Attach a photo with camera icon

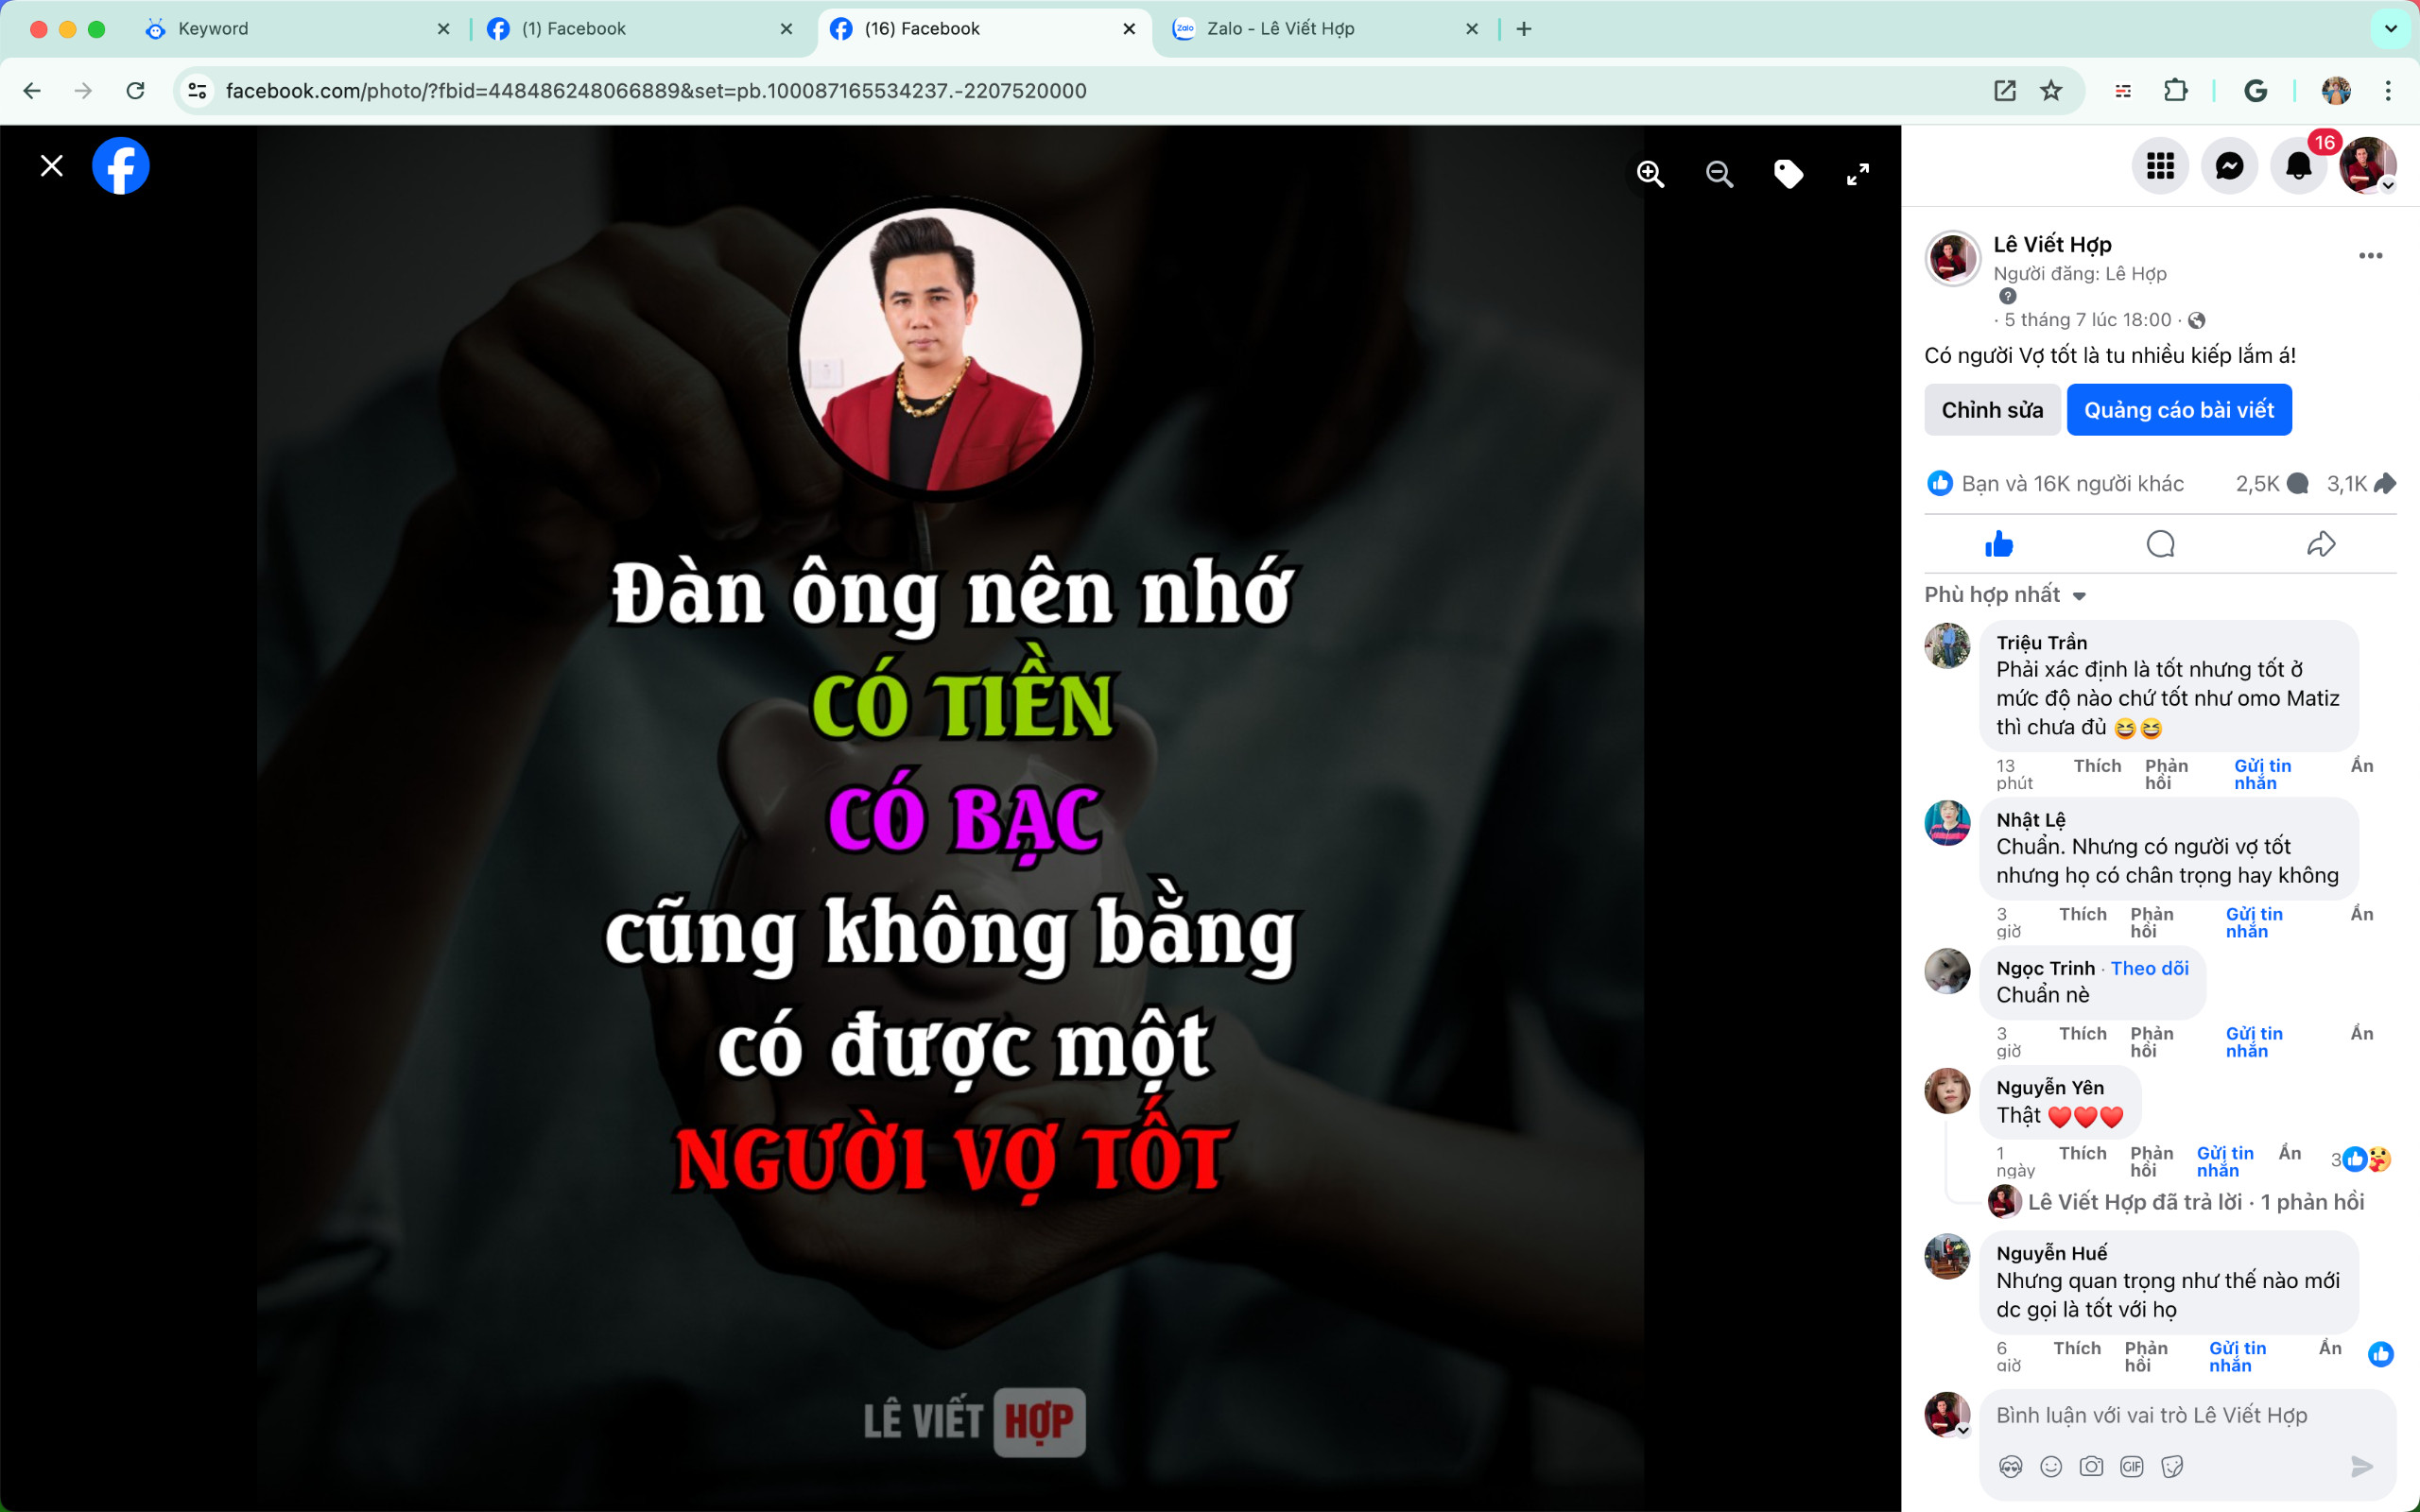pyautogui.click(x=2091, y=1466)
